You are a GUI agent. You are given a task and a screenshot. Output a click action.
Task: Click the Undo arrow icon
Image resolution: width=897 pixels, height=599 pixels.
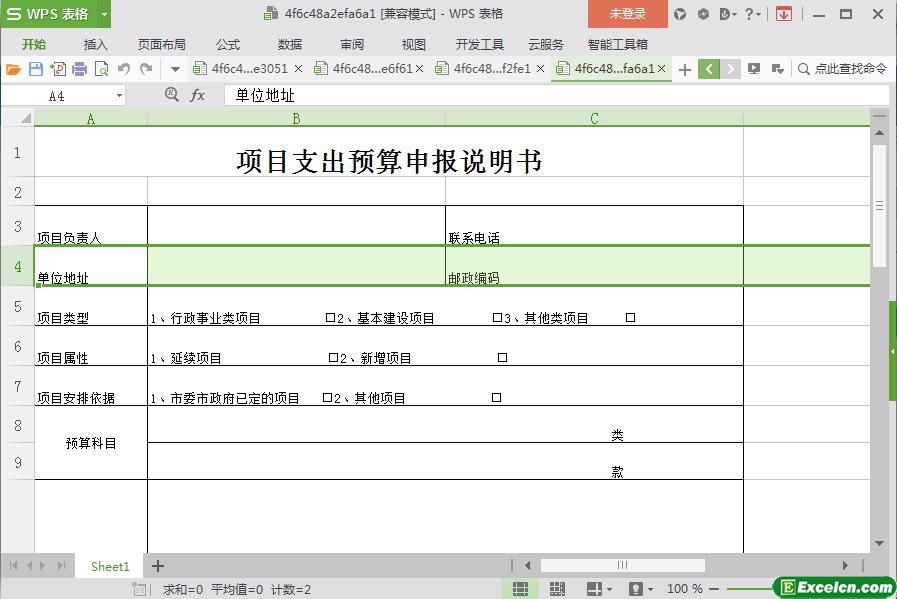point(124,69)
